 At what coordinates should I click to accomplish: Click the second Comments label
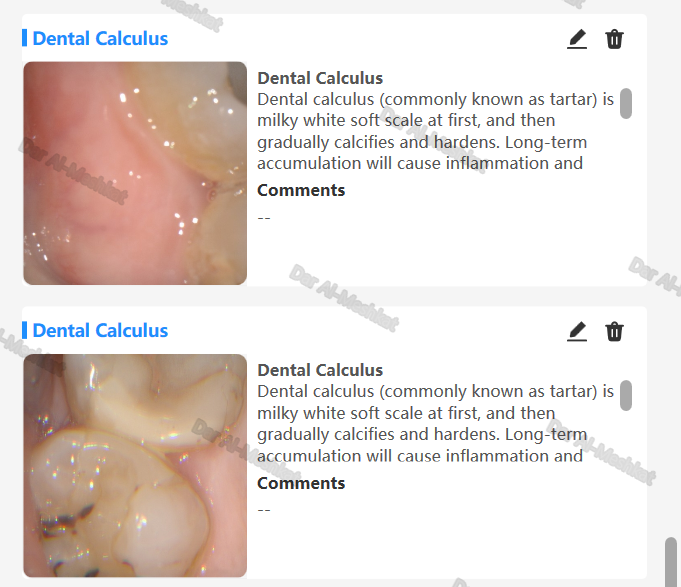coord(301,483)
